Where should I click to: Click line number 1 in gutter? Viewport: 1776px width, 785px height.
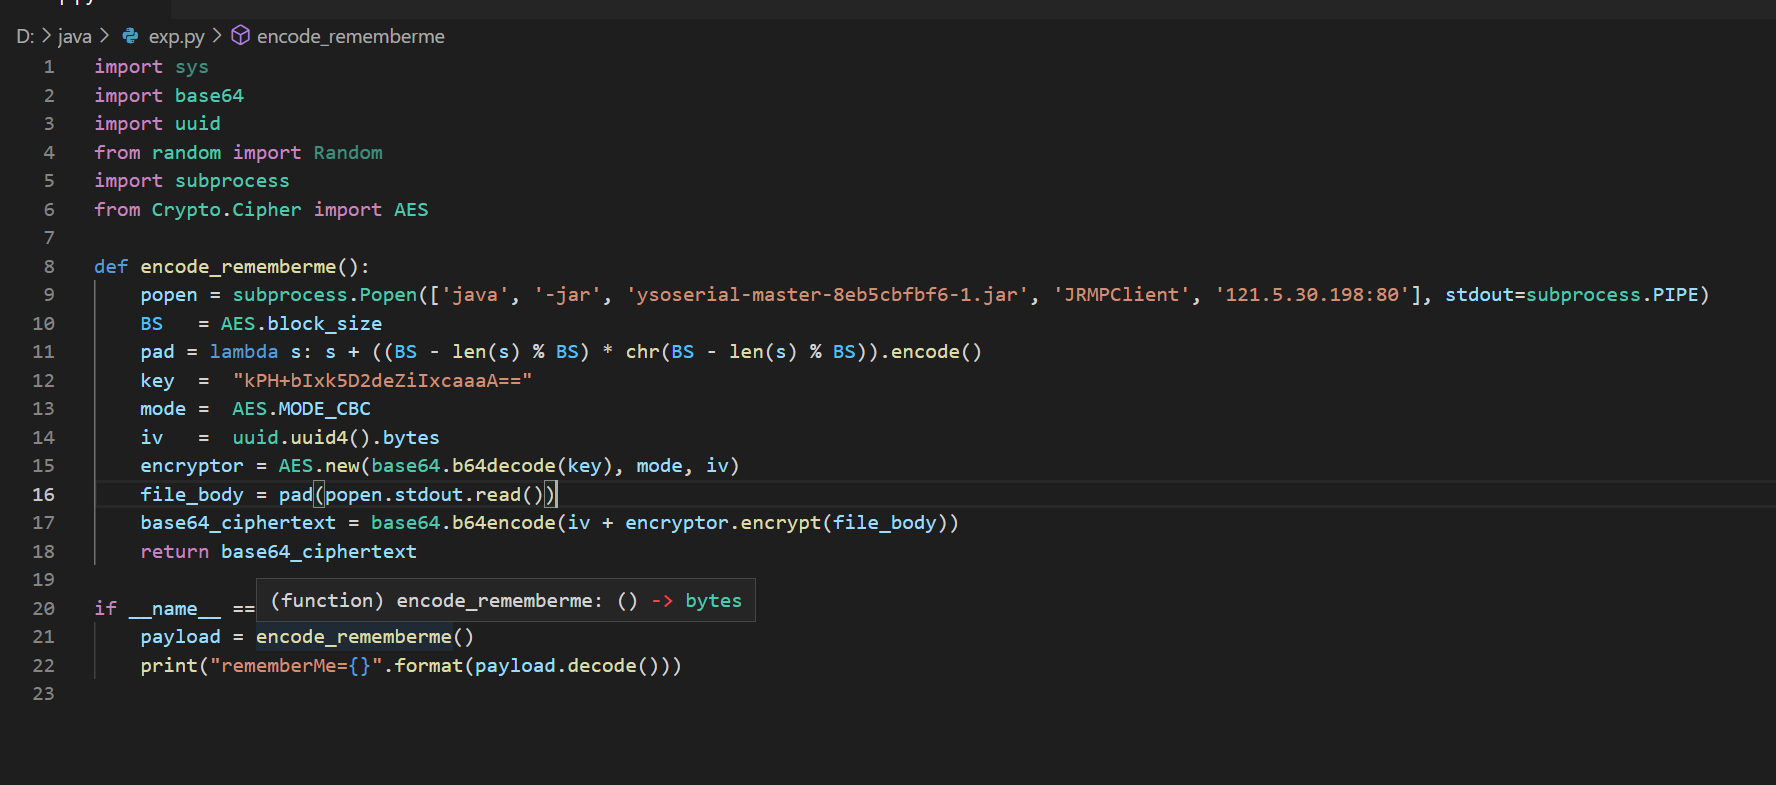pyautogui.click(x=49, y=67)
